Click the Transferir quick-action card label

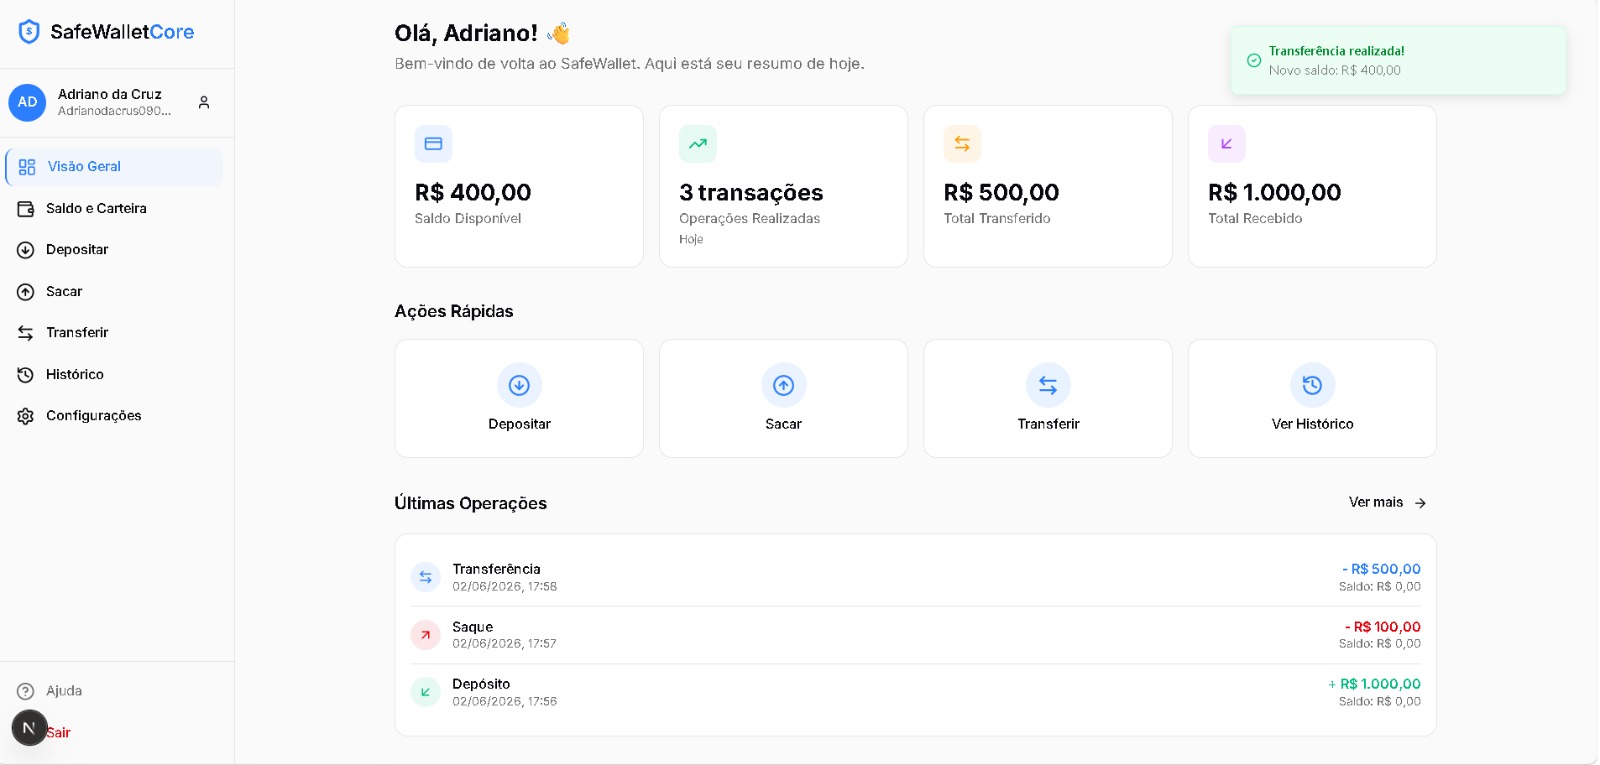[1048, 424]
